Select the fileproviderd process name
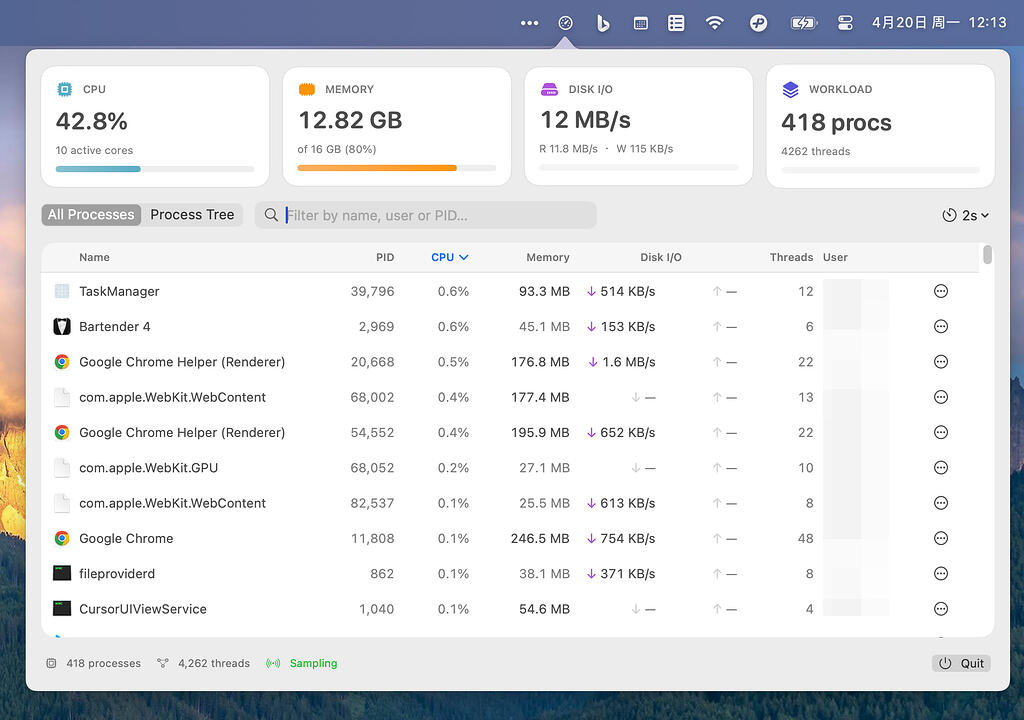Image resolution: width=1024 pixels, height=720 pixels. pyautogui.click(x=117, y=574)
